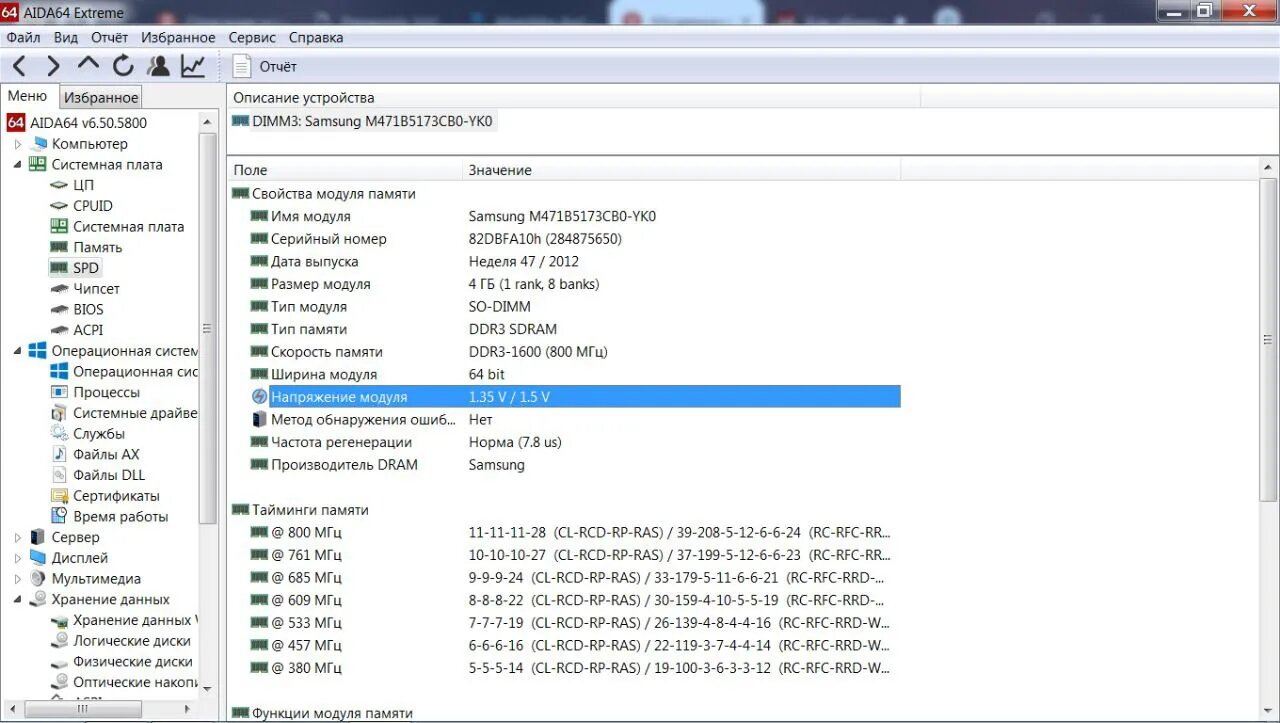Go back using the Back arrow
This screenshot has width=1280, height=723.
19,66
